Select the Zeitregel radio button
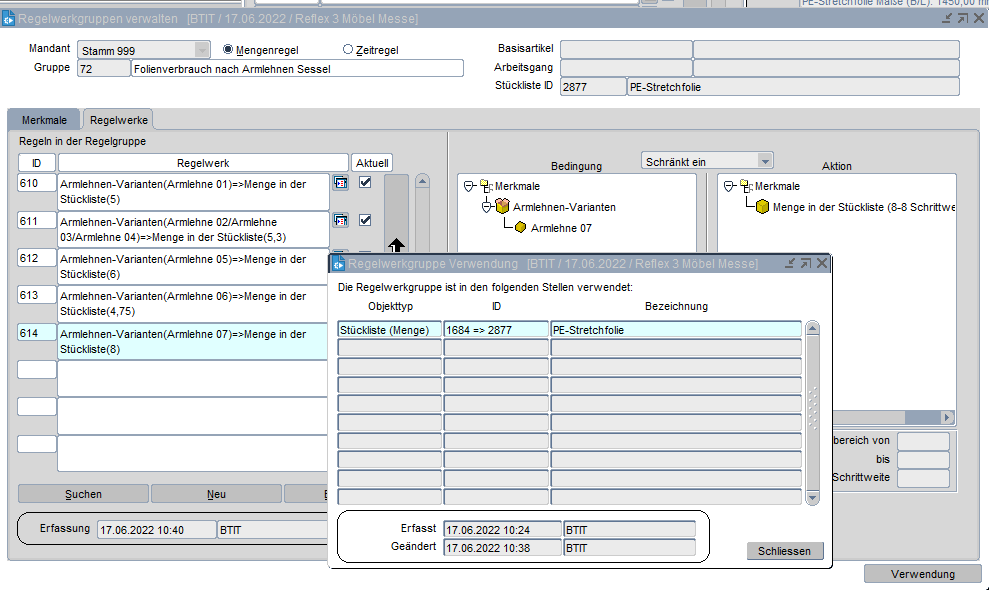 (x=348, y=49)
